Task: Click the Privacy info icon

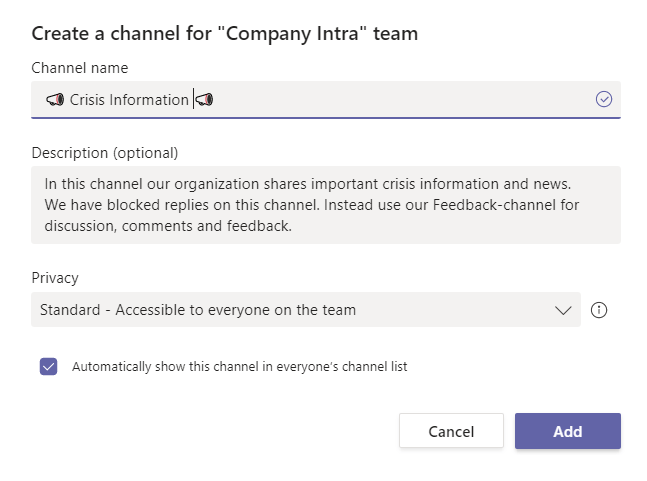Action: click(x=599, y=310)
